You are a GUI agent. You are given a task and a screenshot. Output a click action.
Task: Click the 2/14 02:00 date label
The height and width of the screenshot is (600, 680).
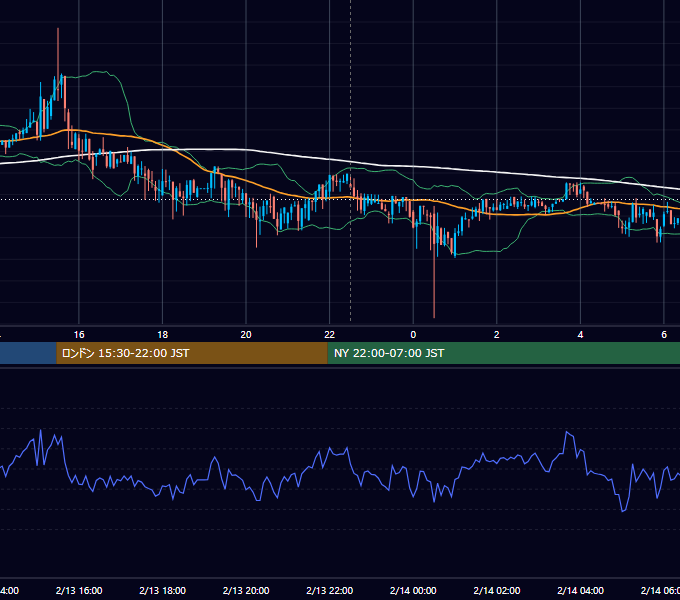[497, 590]
